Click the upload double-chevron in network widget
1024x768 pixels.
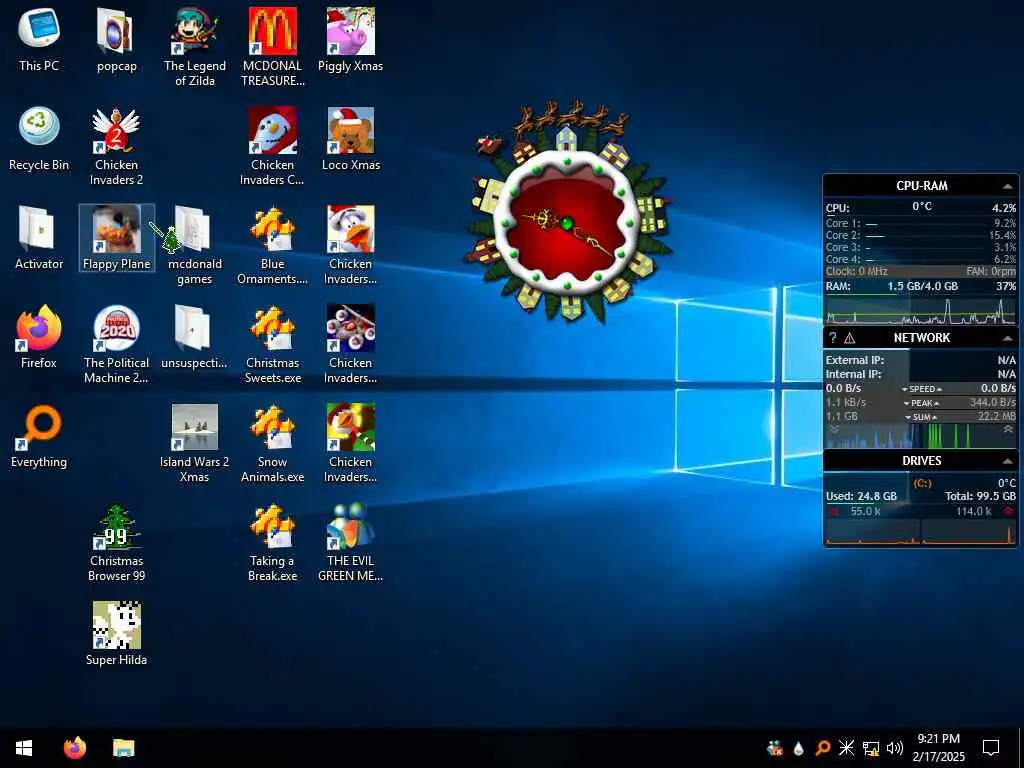(1008, 430)
